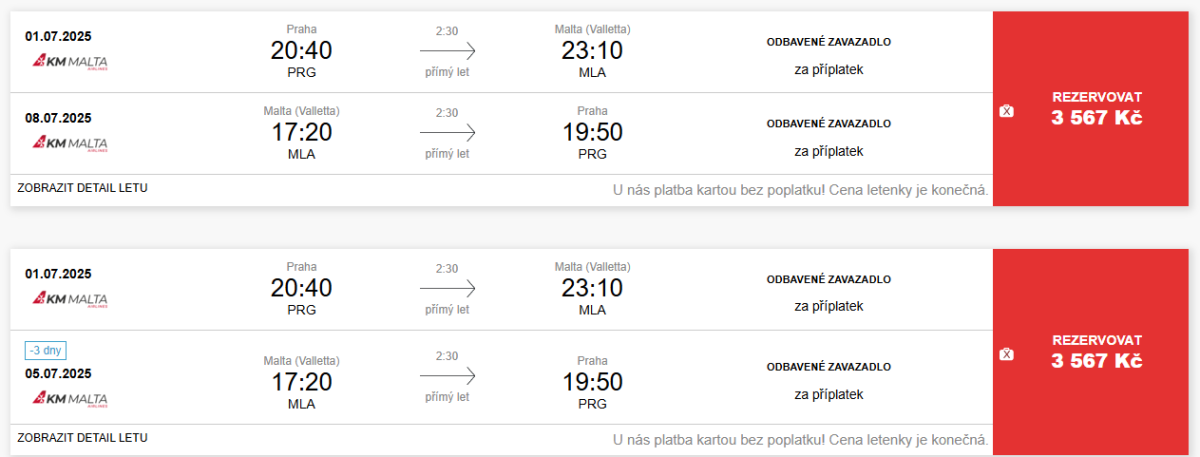The width and height of the screenshot is (1200, 457).
Task: Click KM Malta logo on 05.07.2025 return flight
Action: pos(70,399)
